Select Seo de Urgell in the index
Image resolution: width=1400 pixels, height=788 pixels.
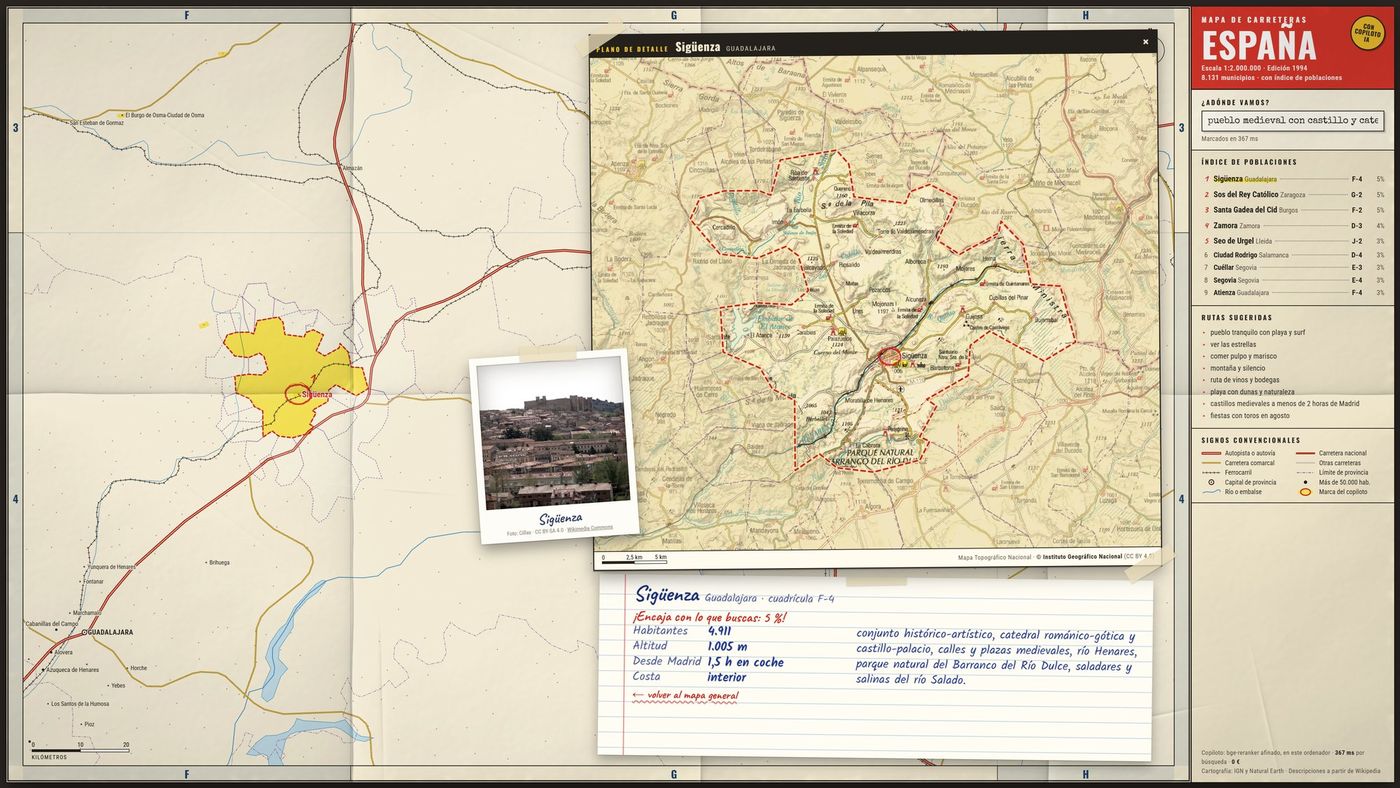click(1294, 241)
